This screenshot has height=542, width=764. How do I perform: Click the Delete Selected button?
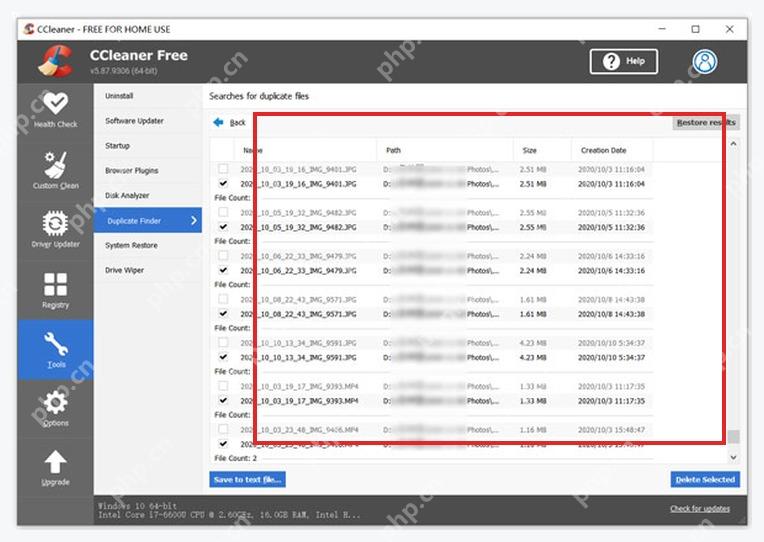tap(705, 480)
